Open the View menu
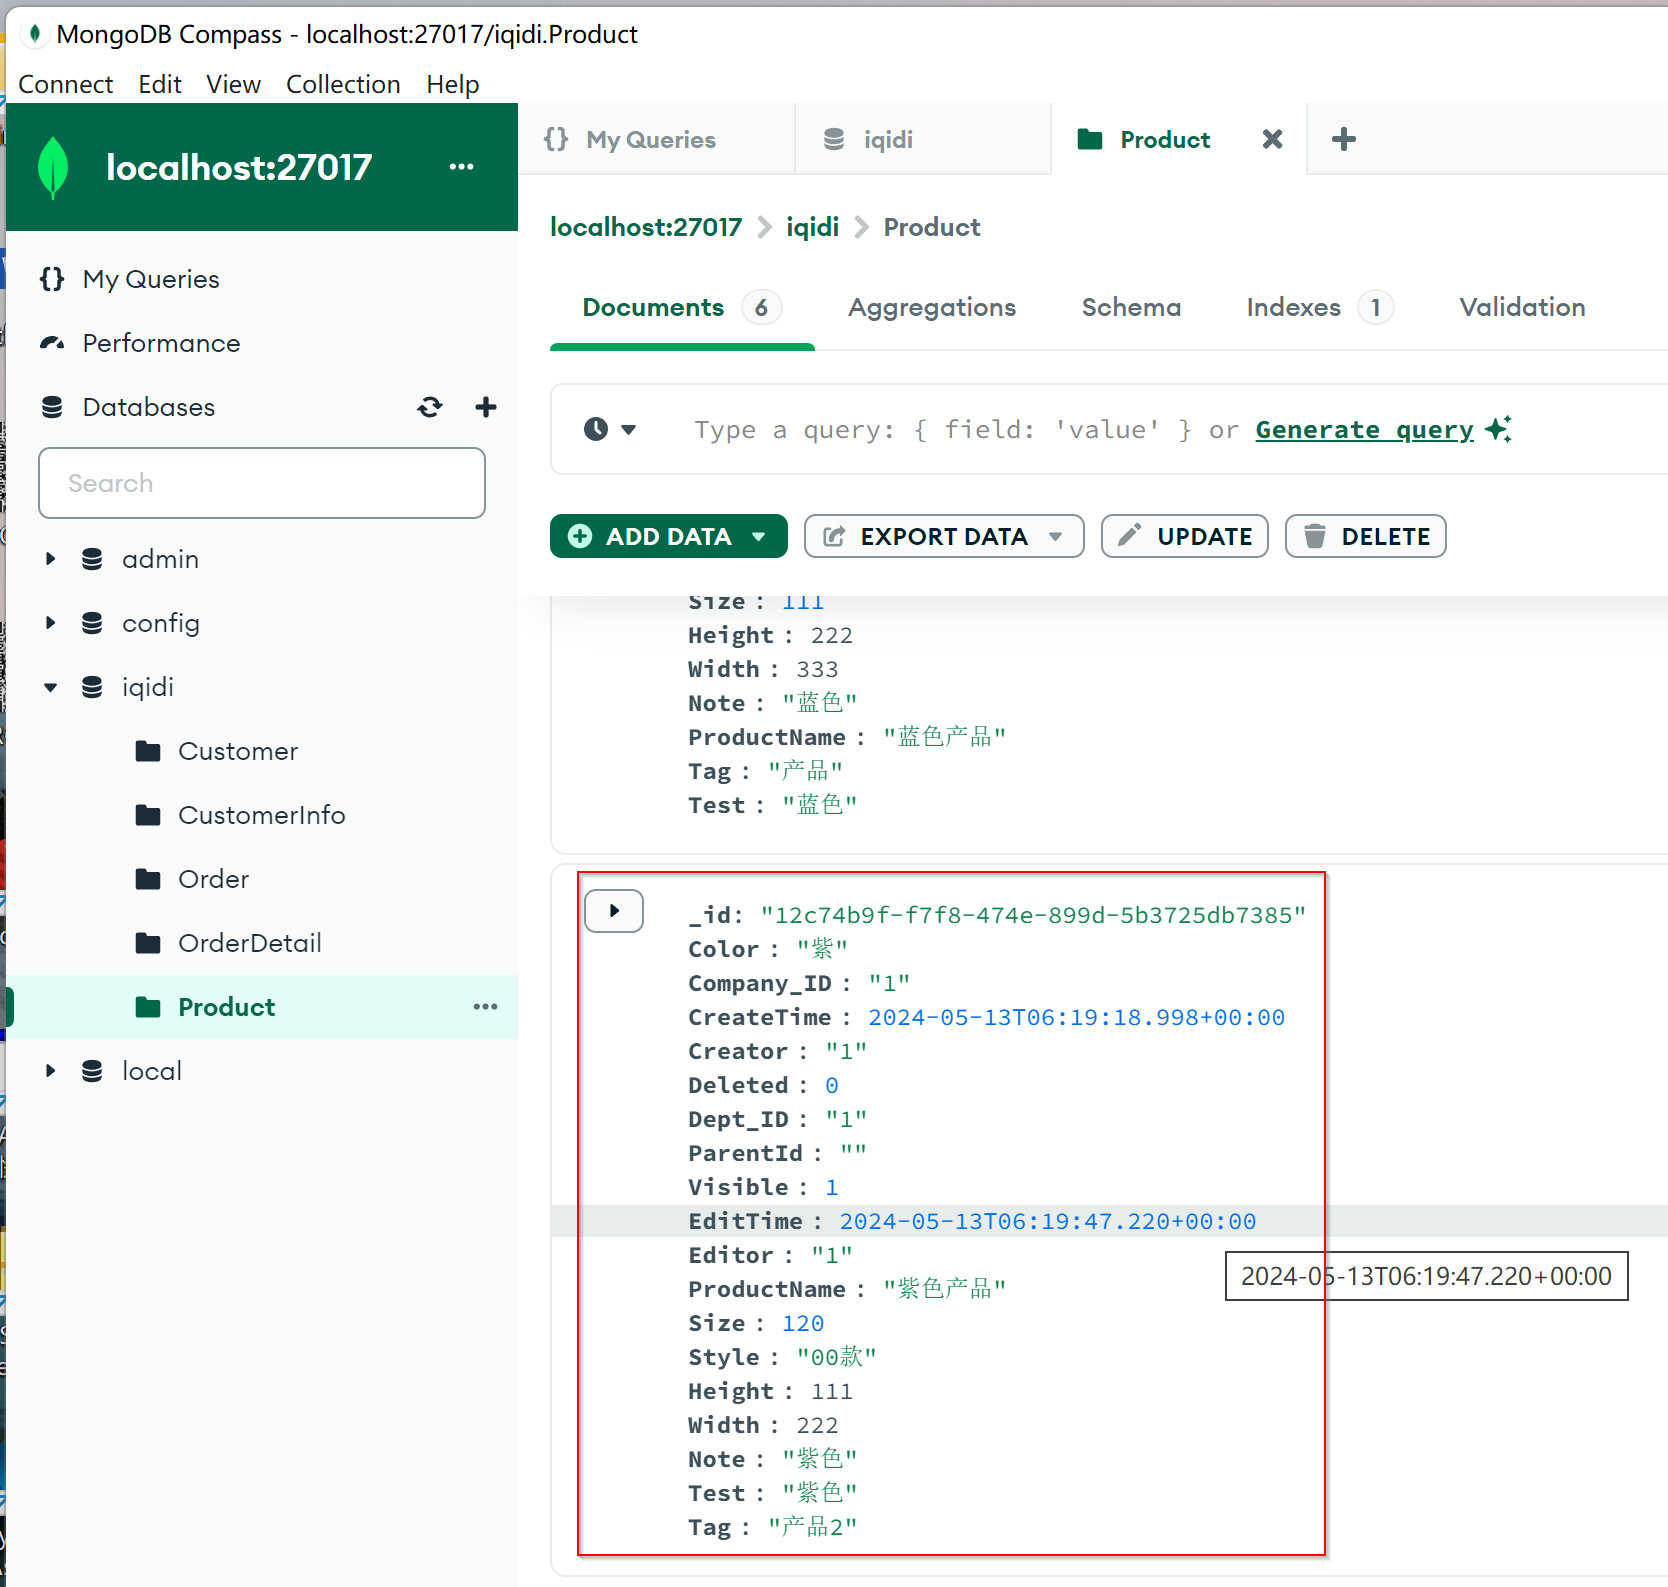 (x=234, y=84)
